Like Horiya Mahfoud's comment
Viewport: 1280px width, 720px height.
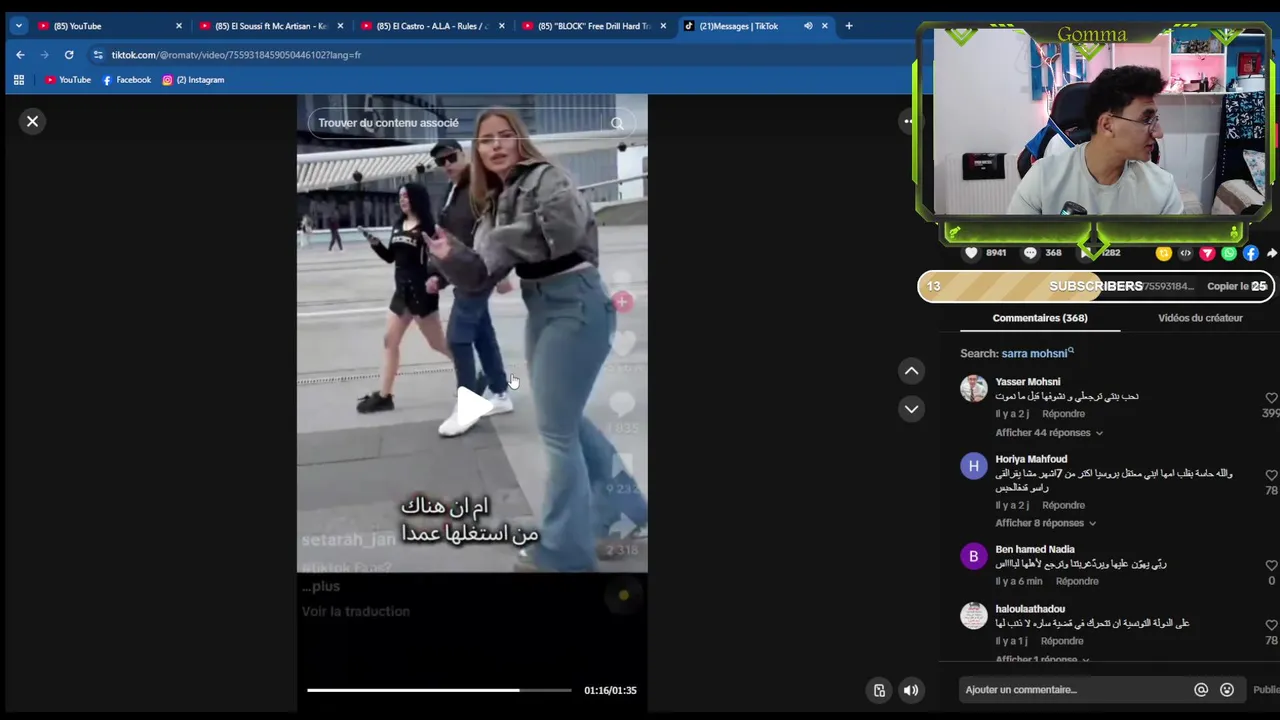point(1271,475)
